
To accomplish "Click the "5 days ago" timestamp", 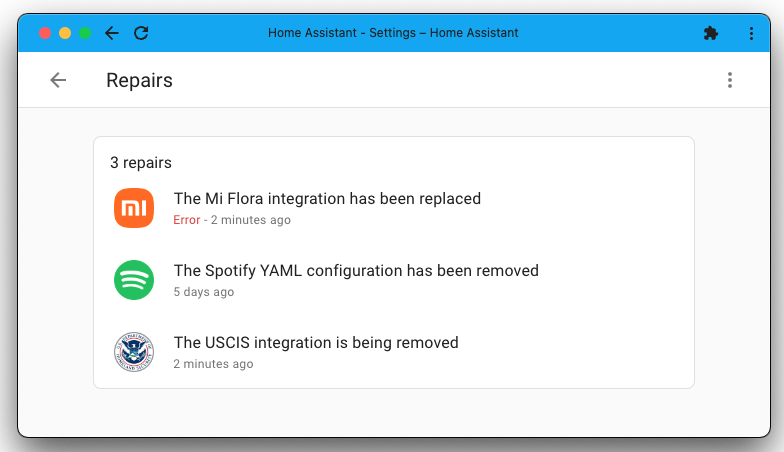I will (x=204, y=292).
